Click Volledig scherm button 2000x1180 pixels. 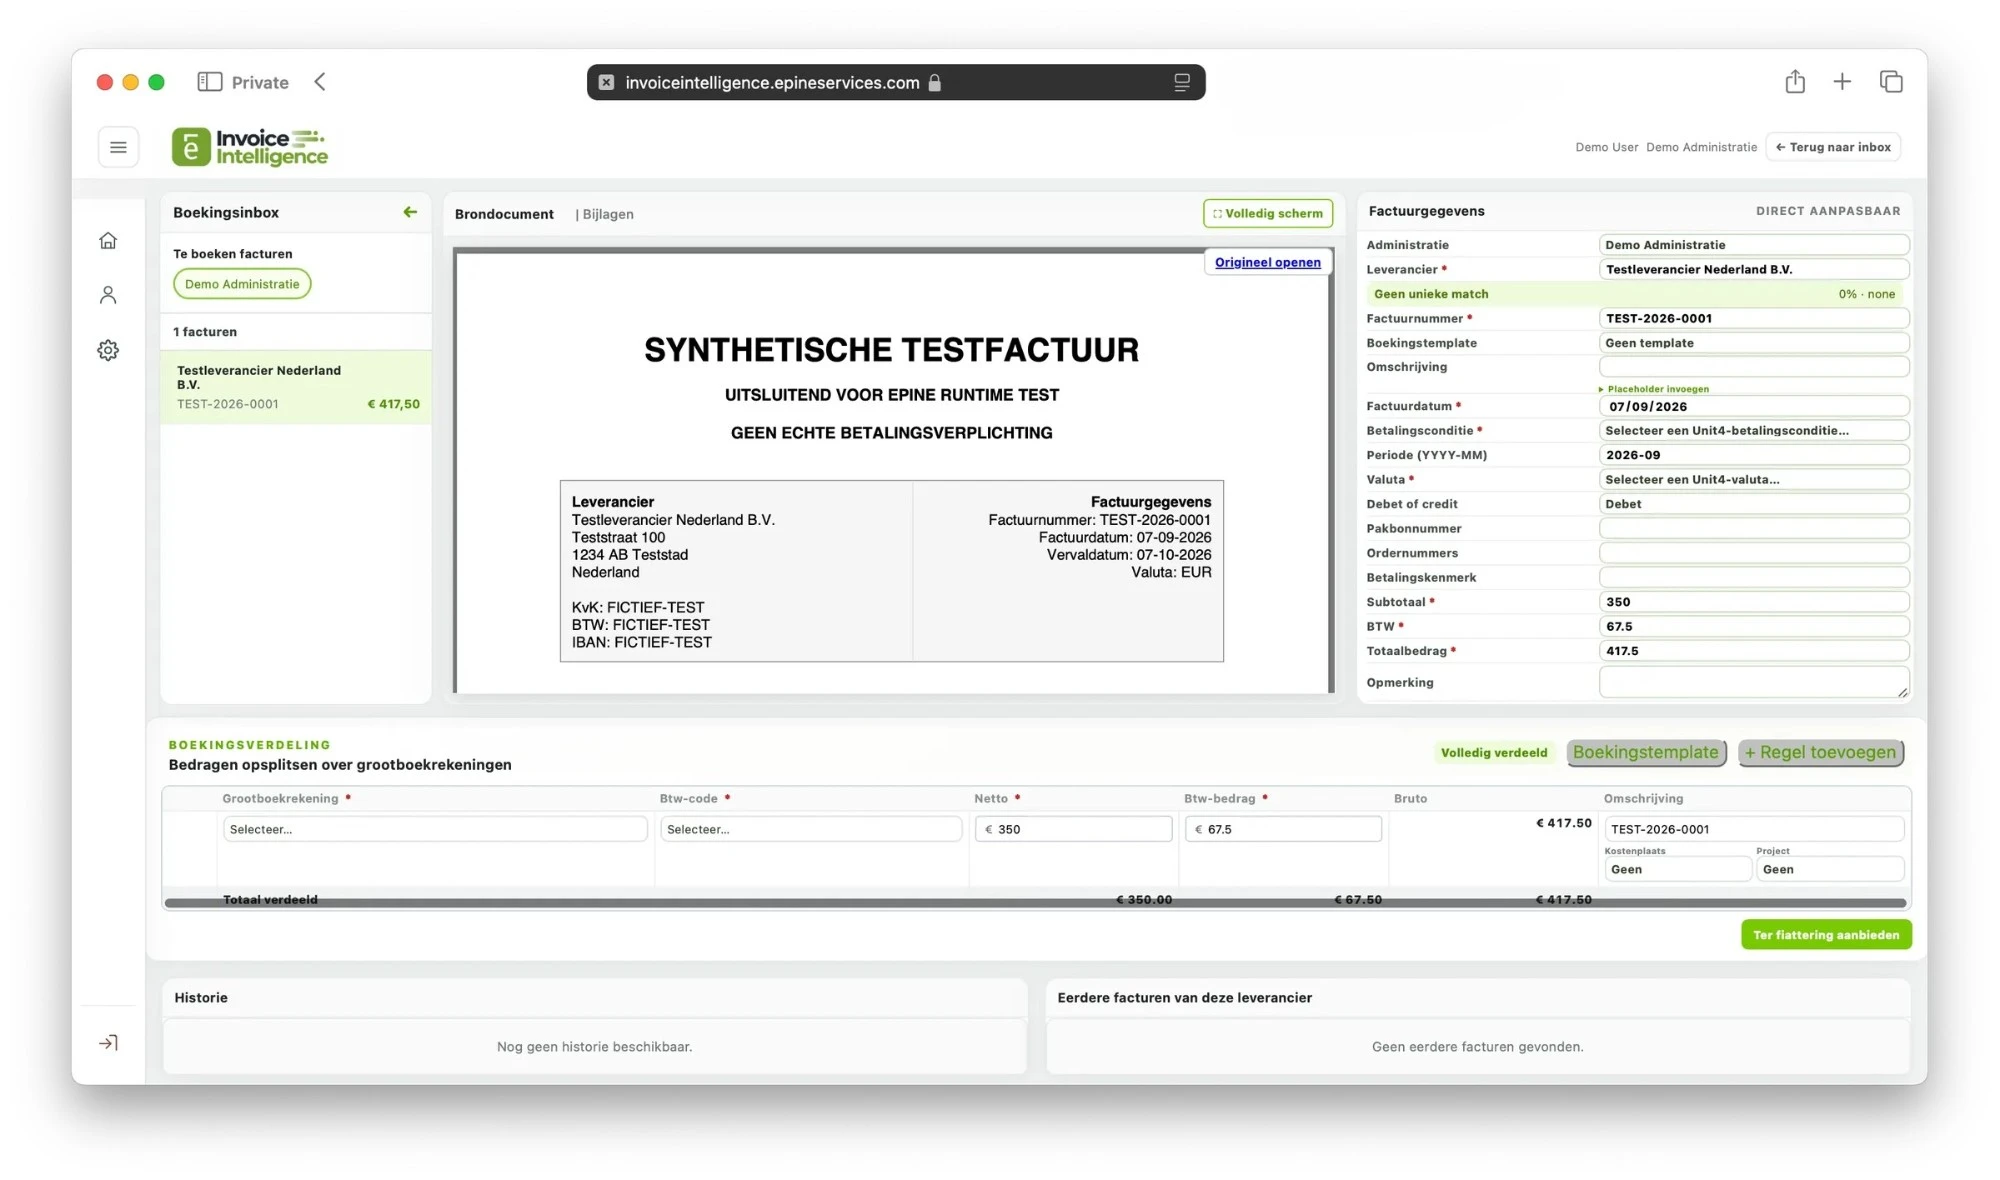point(1267,213)
